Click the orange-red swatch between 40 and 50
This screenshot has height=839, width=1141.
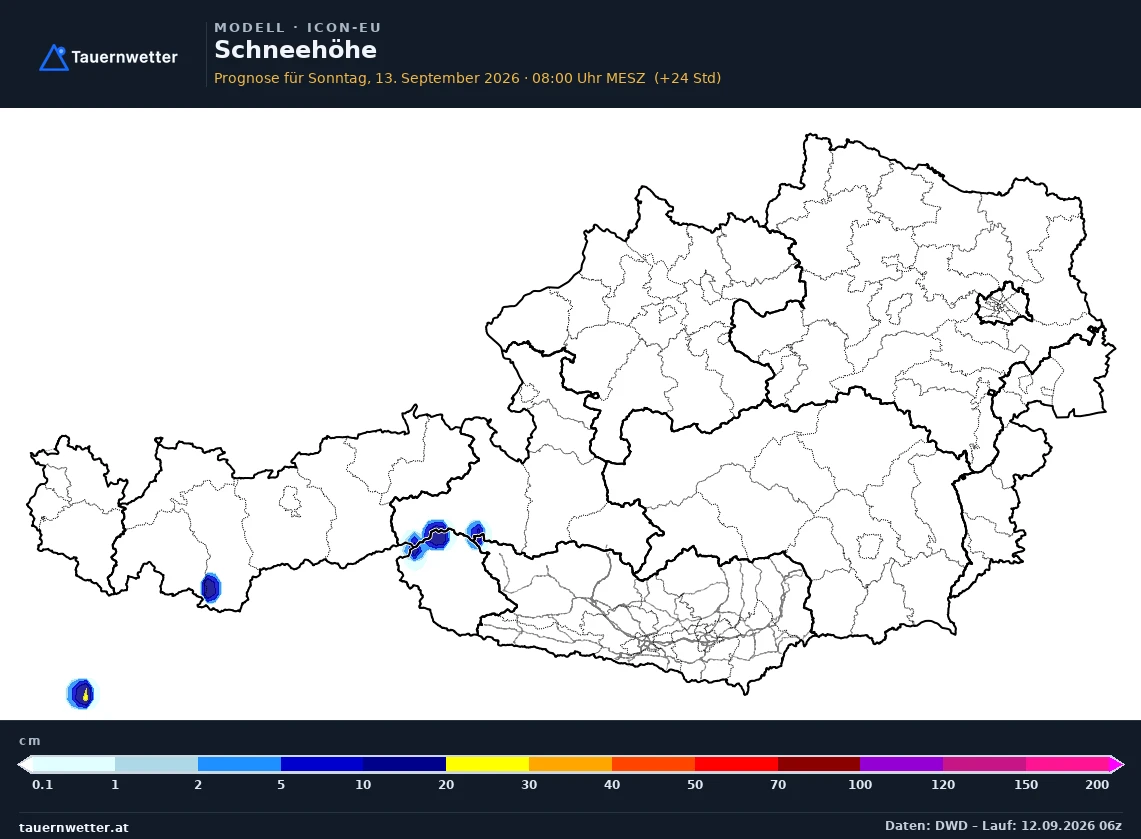[x=653, y=764]
